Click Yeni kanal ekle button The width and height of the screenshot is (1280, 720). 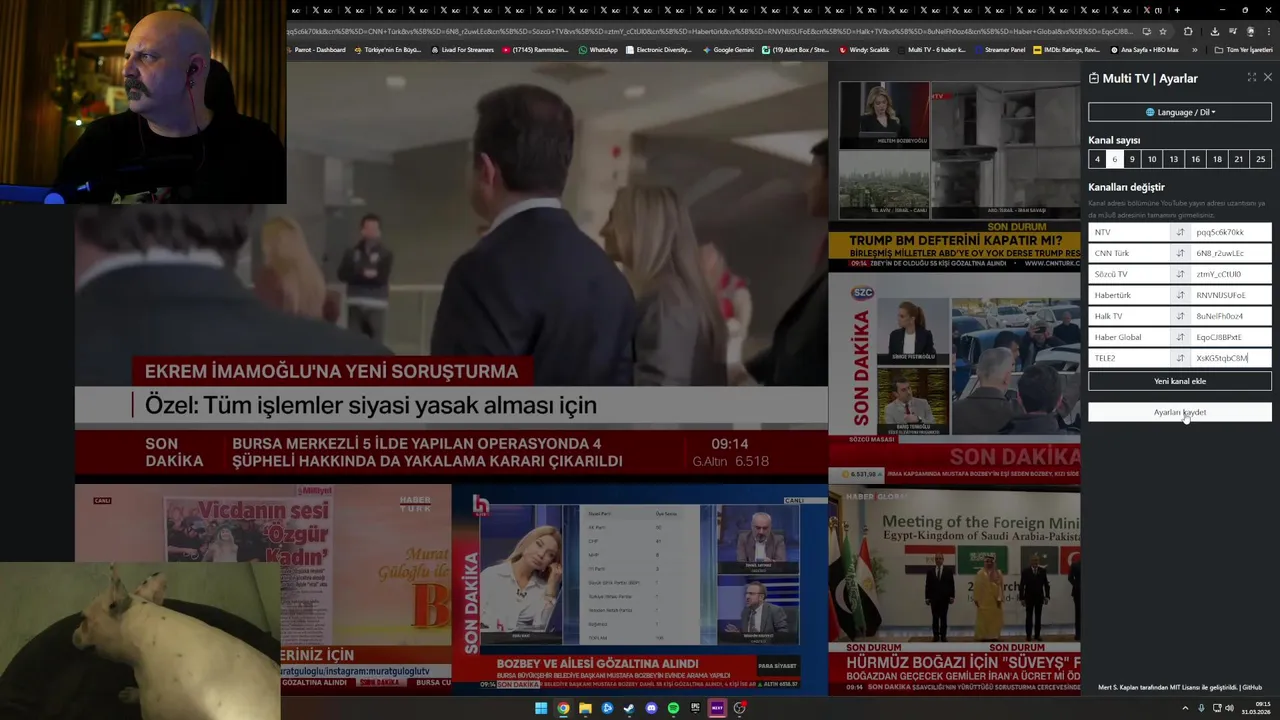point(1180,381)
